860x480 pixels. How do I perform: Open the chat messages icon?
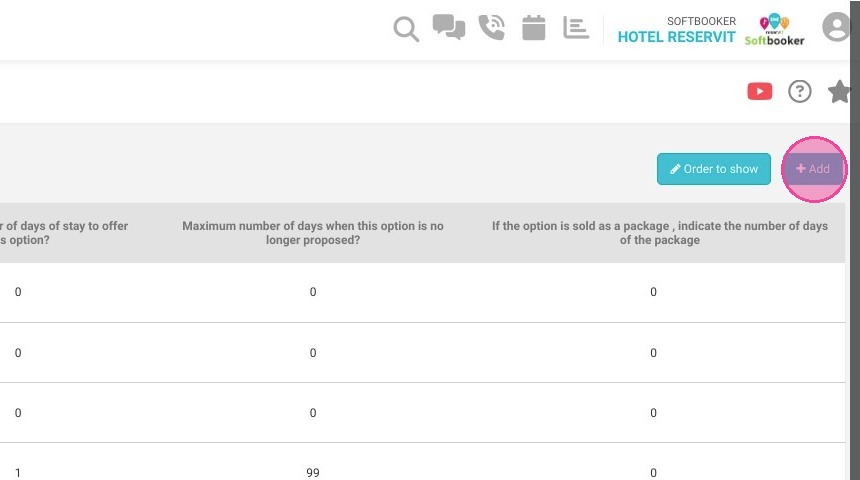coord(449,27)
